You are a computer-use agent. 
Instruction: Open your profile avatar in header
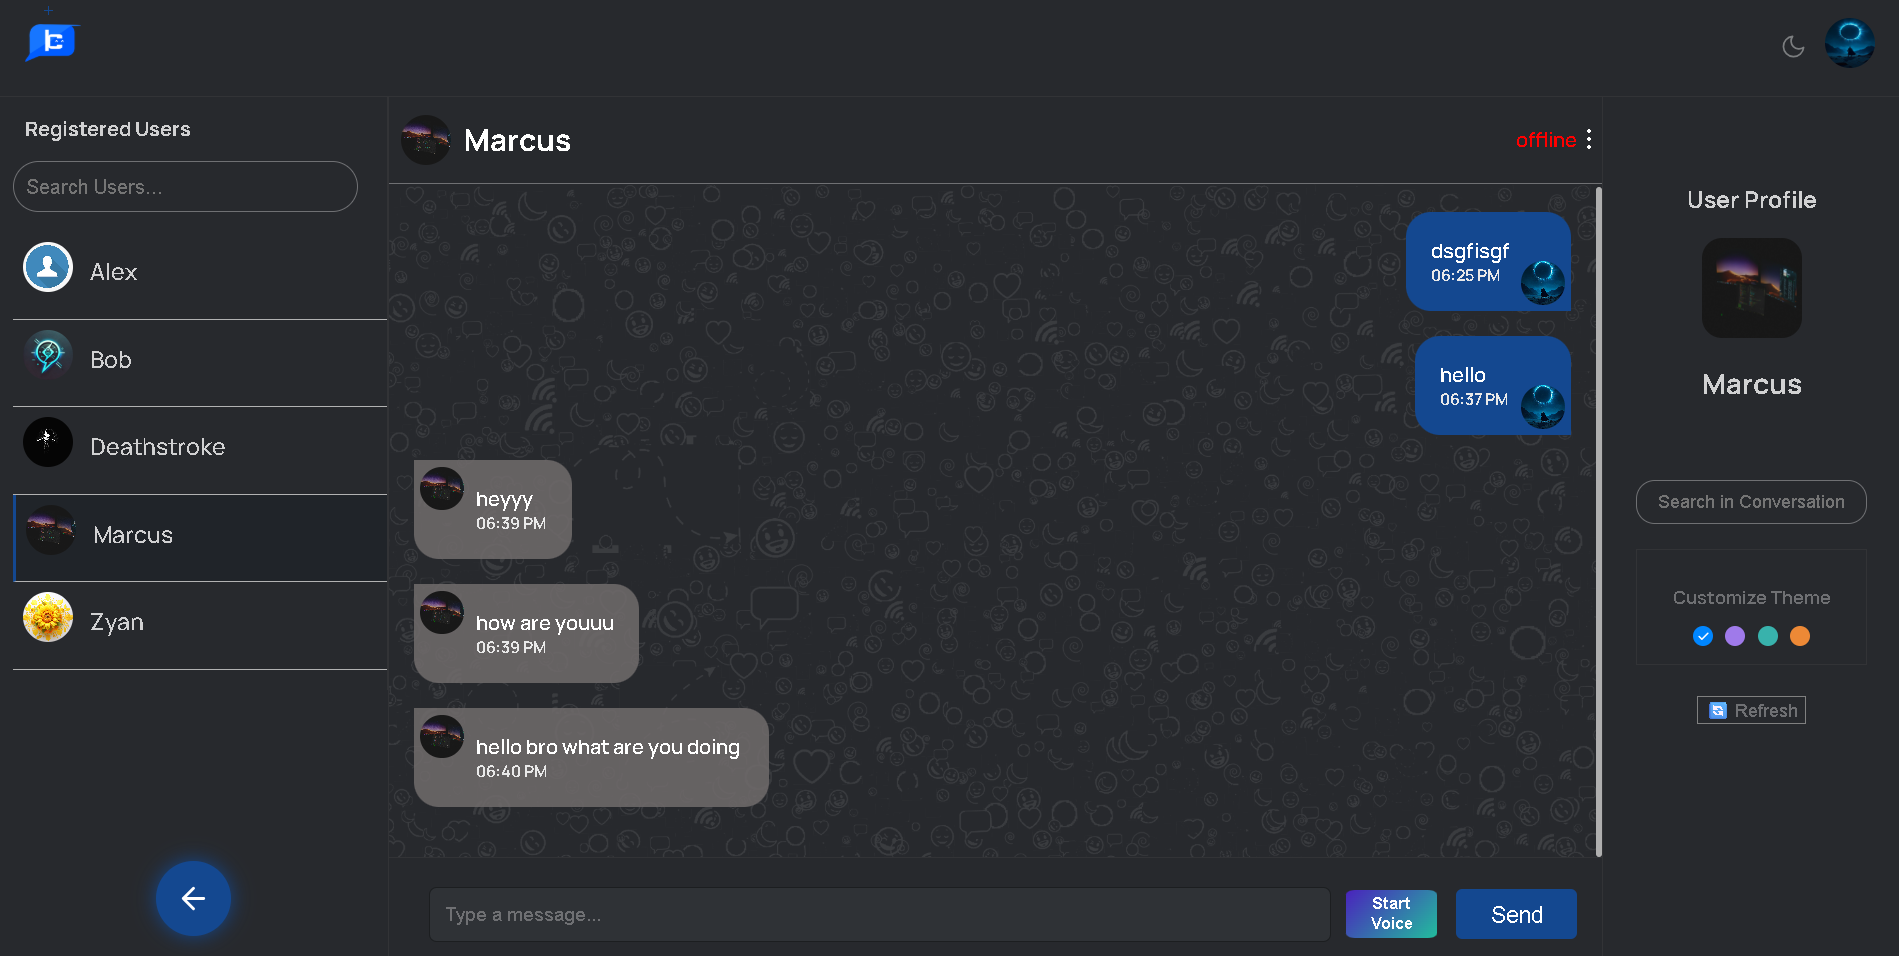pos(1849,44)
